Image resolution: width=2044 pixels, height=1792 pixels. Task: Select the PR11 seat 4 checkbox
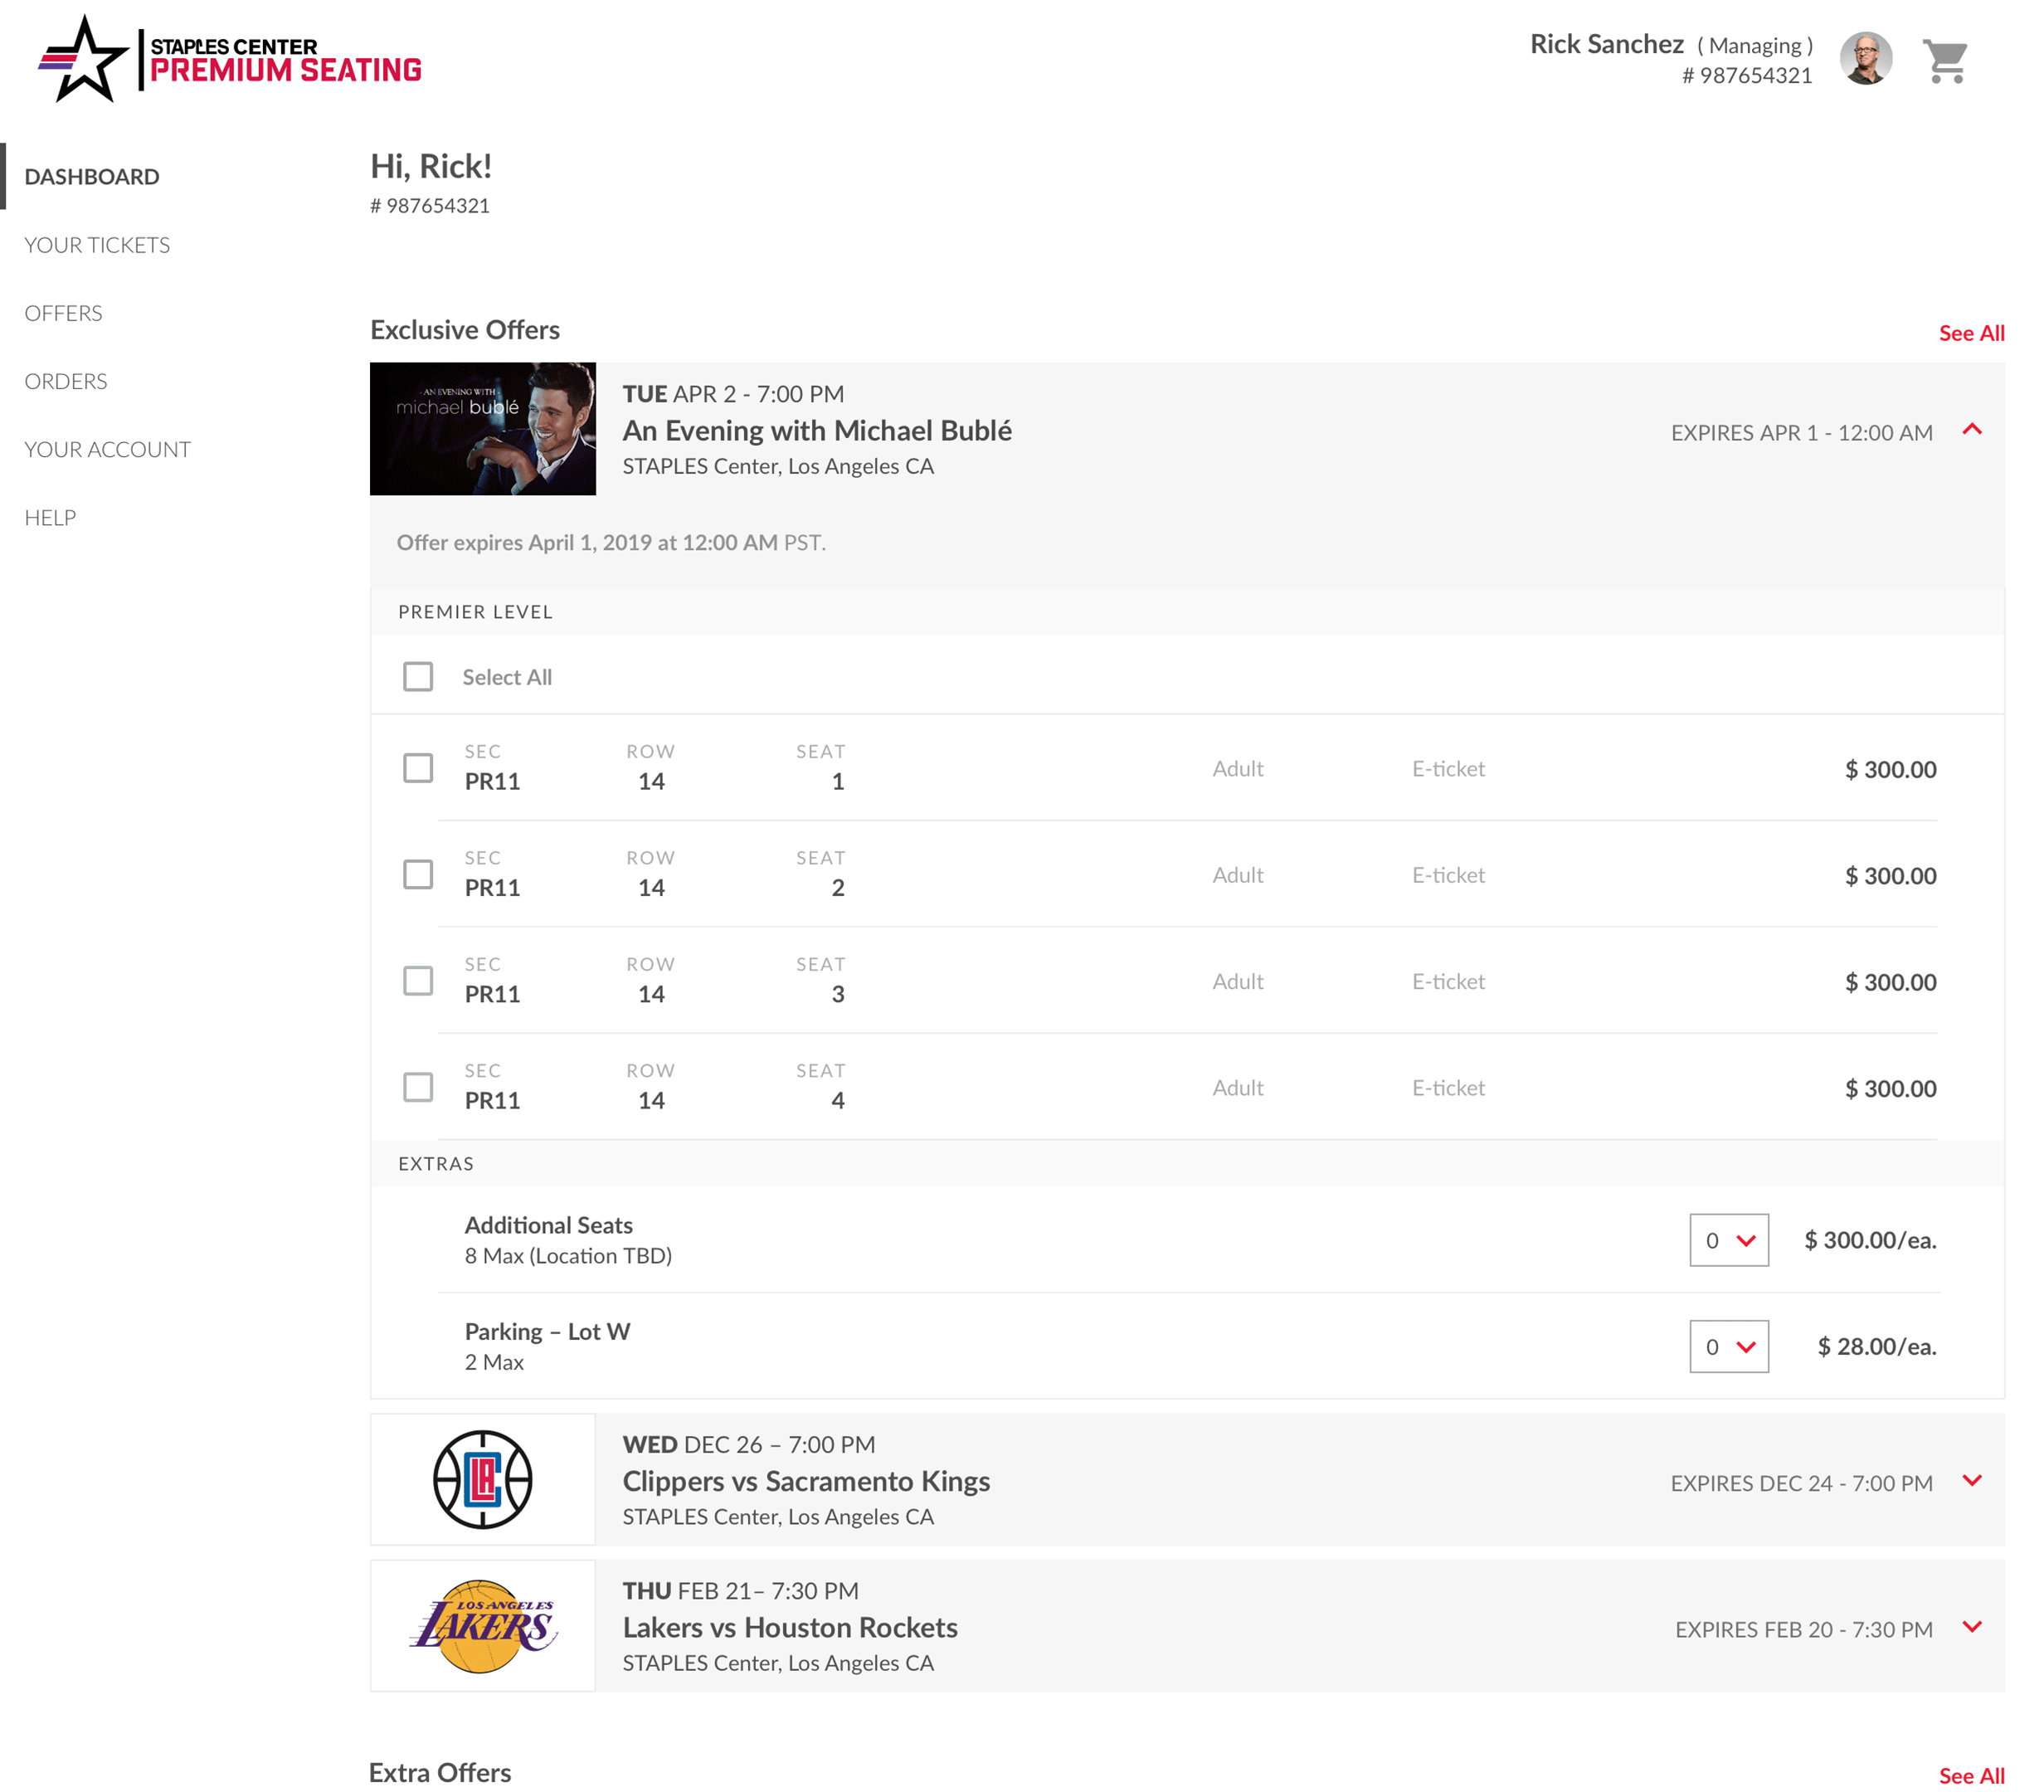point(418,1087)
